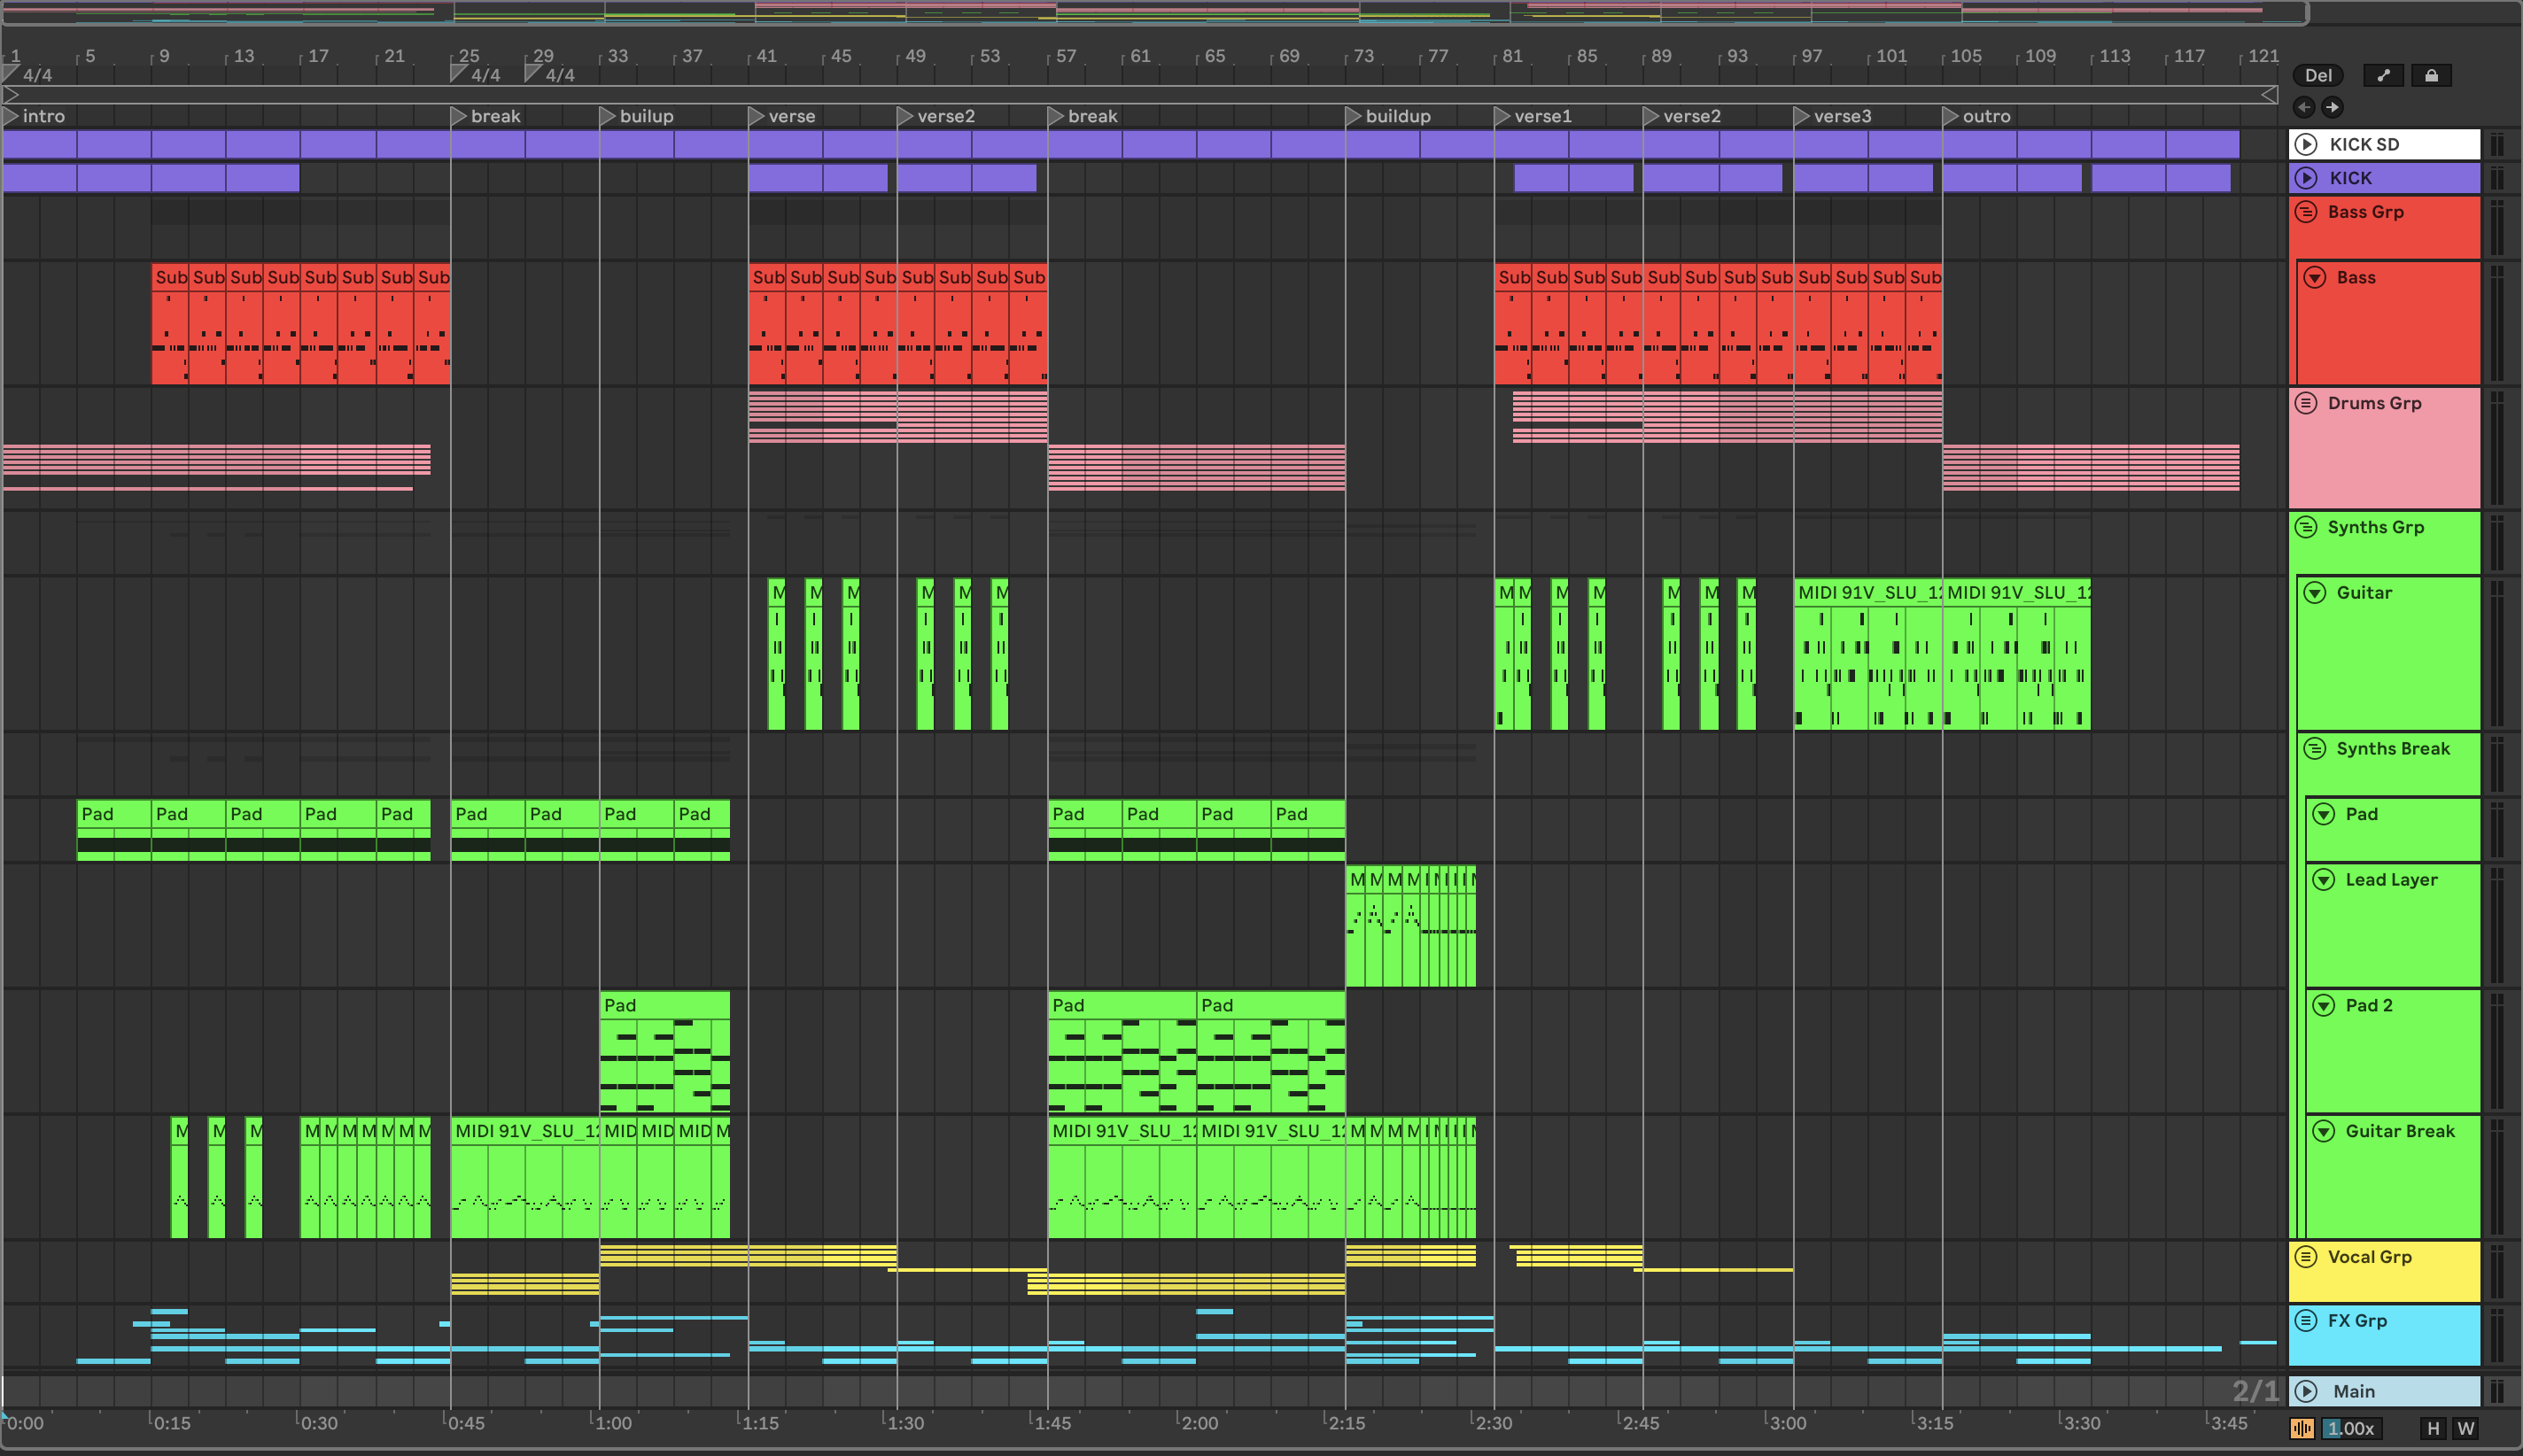Toggle the automation mode icon

click(2383, 75)
